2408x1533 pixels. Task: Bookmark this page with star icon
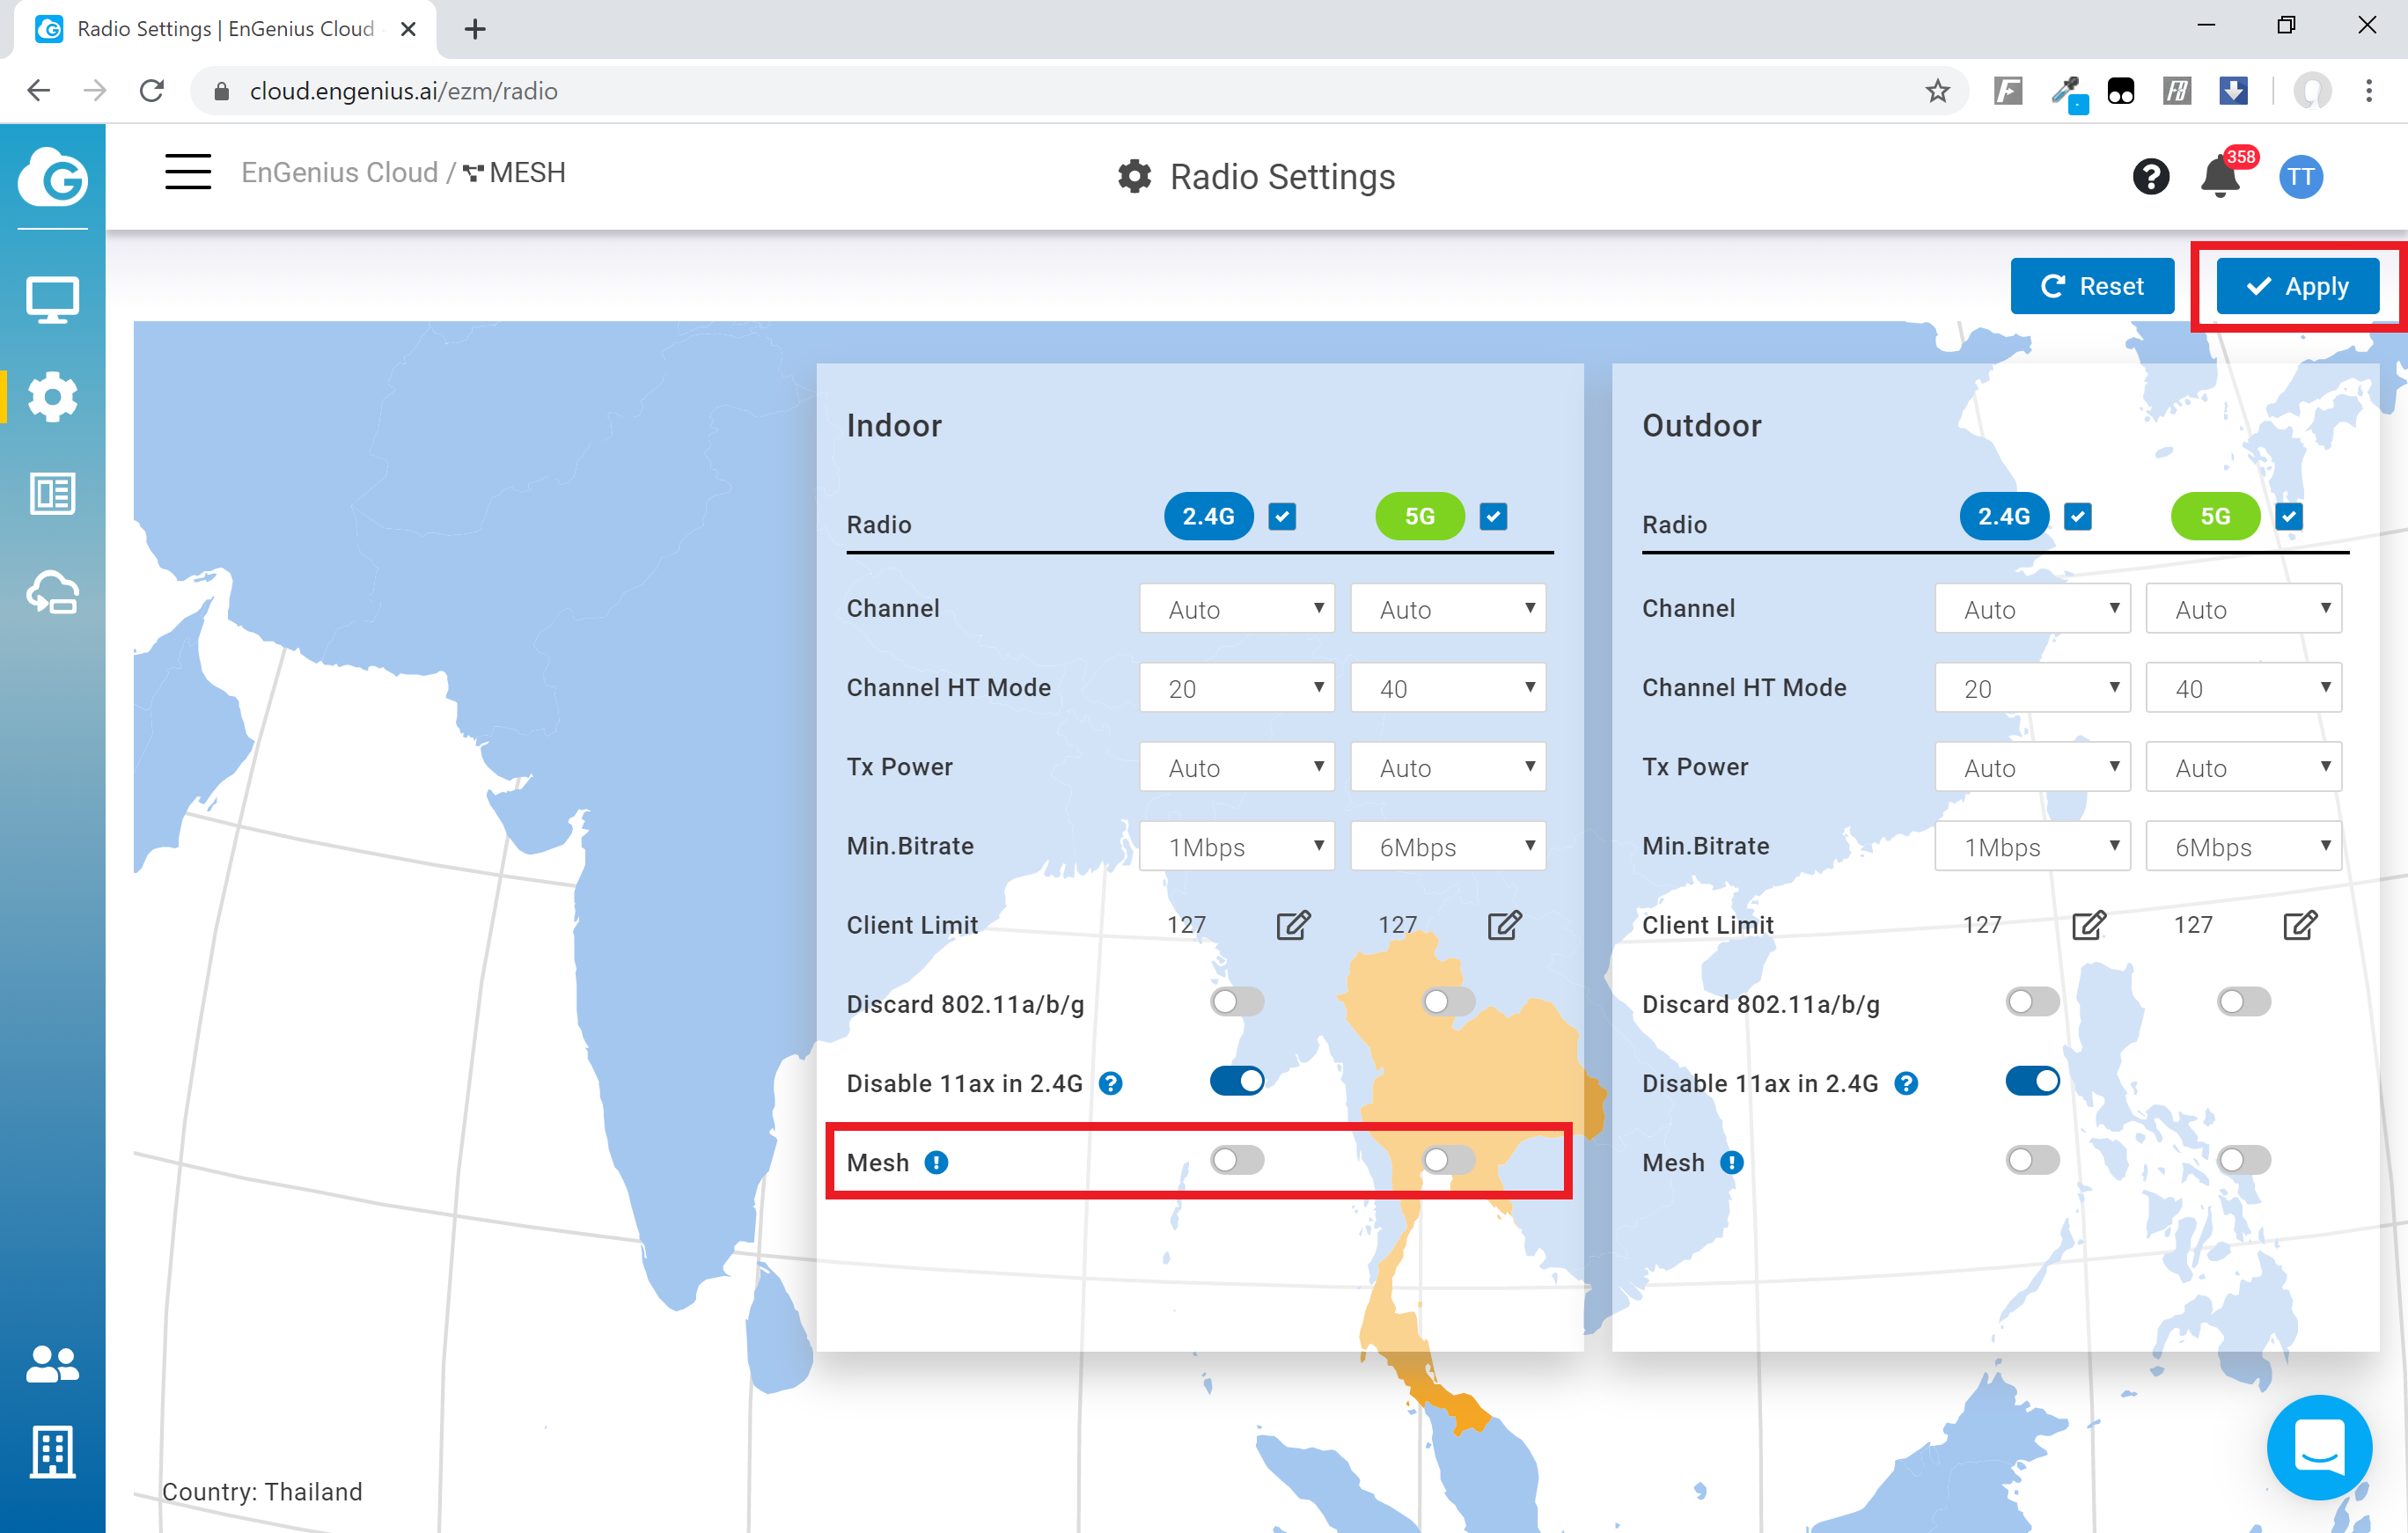[1937, 91]
